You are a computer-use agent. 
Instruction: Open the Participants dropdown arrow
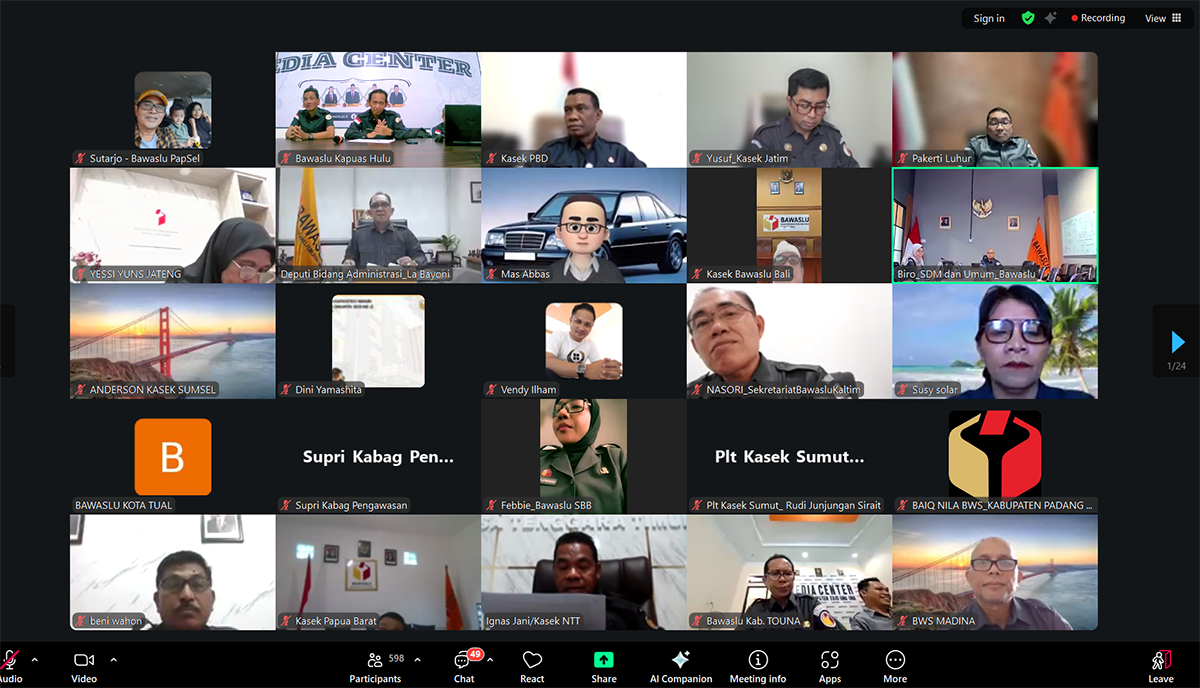[417, 660]
